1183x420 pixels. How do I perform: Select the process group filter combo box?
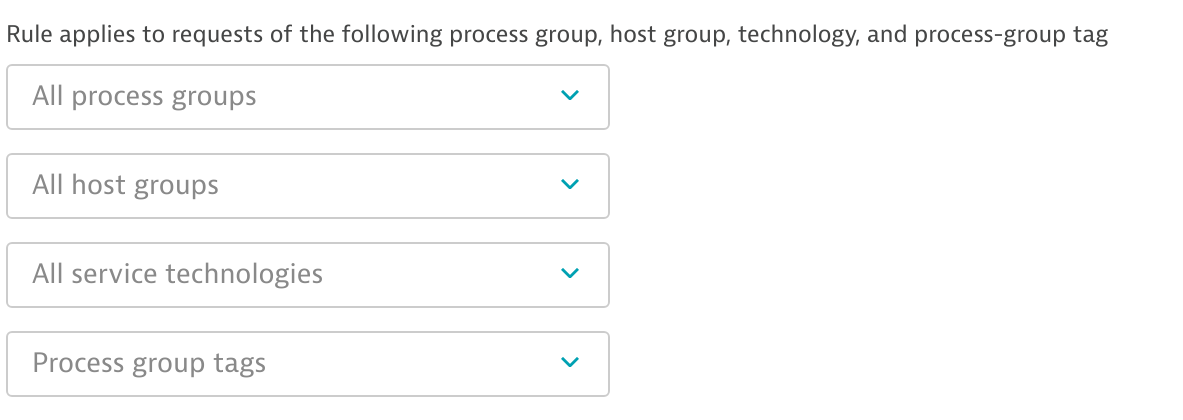pos(307,97)
